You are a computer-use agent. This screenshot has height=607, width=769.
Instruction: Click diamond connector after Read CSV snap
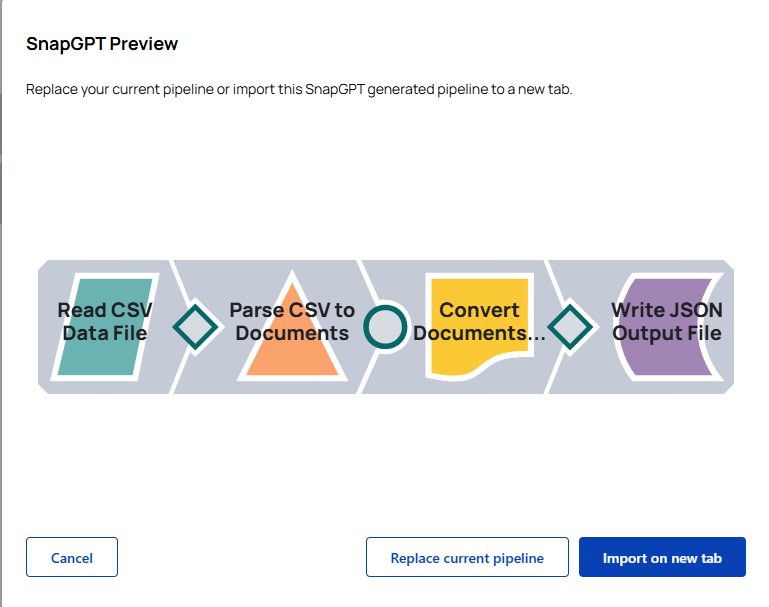tap(196, 326)
